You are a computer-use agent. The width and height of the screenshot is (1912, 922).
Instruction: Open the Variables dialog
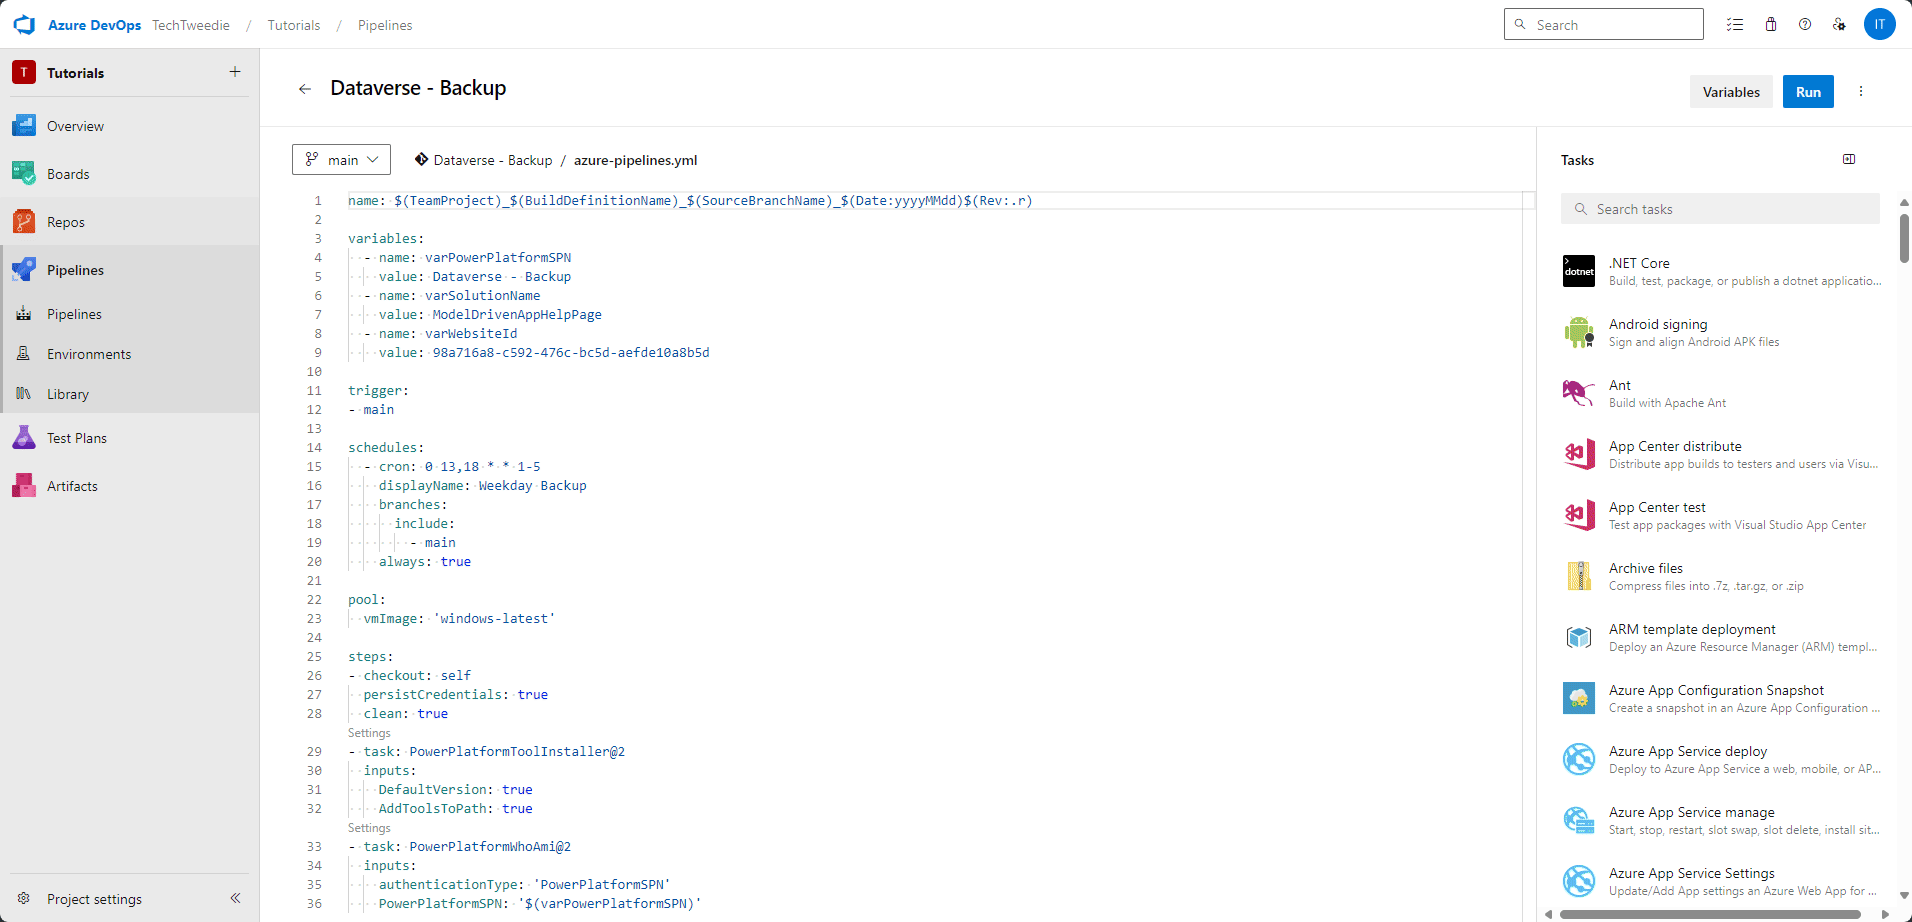tap(1731, 91)
